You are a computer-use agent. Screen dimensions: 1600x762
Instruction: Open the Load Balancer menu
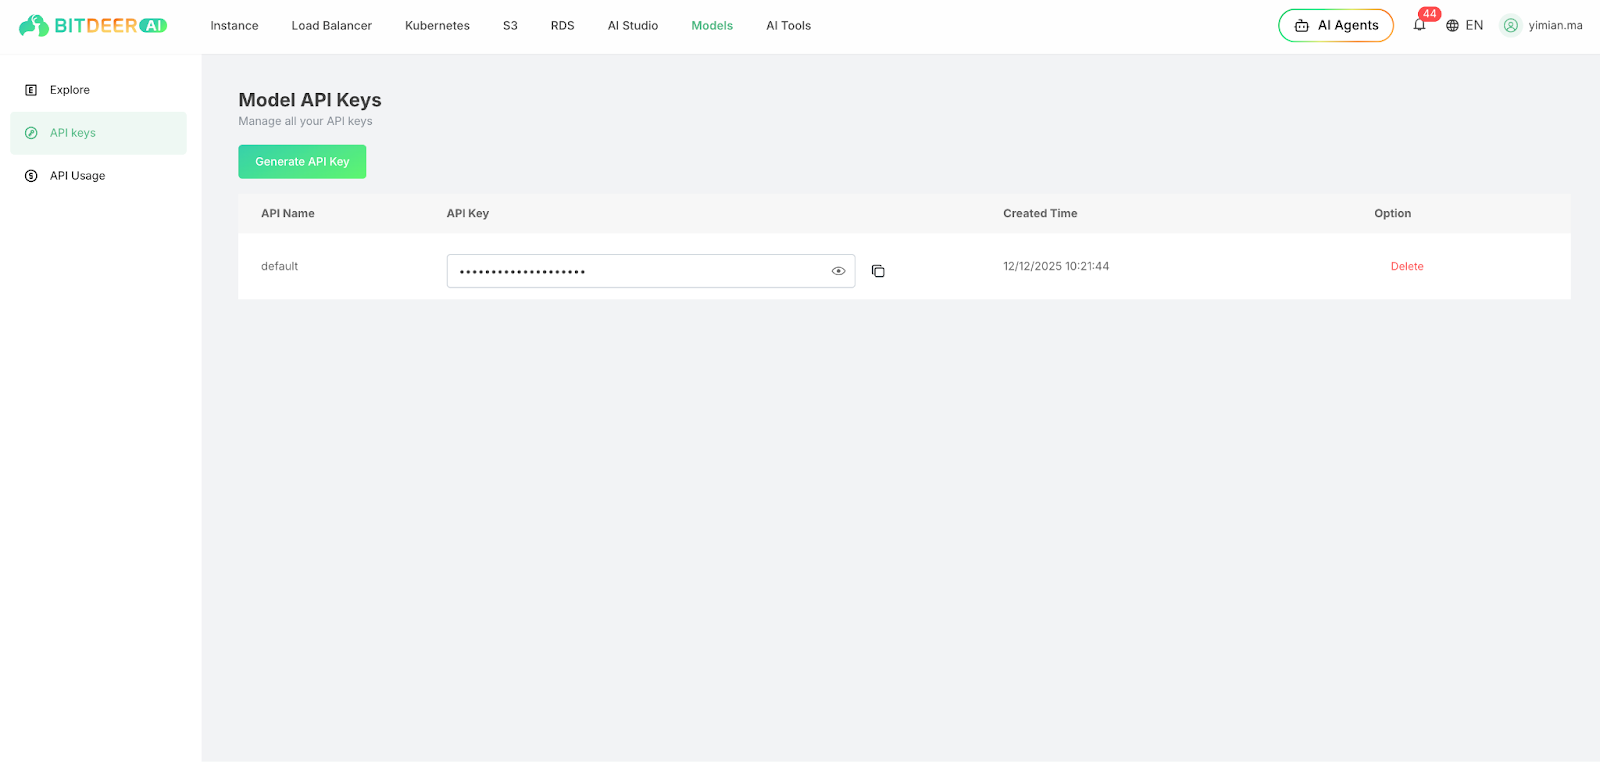click(331, 26)
